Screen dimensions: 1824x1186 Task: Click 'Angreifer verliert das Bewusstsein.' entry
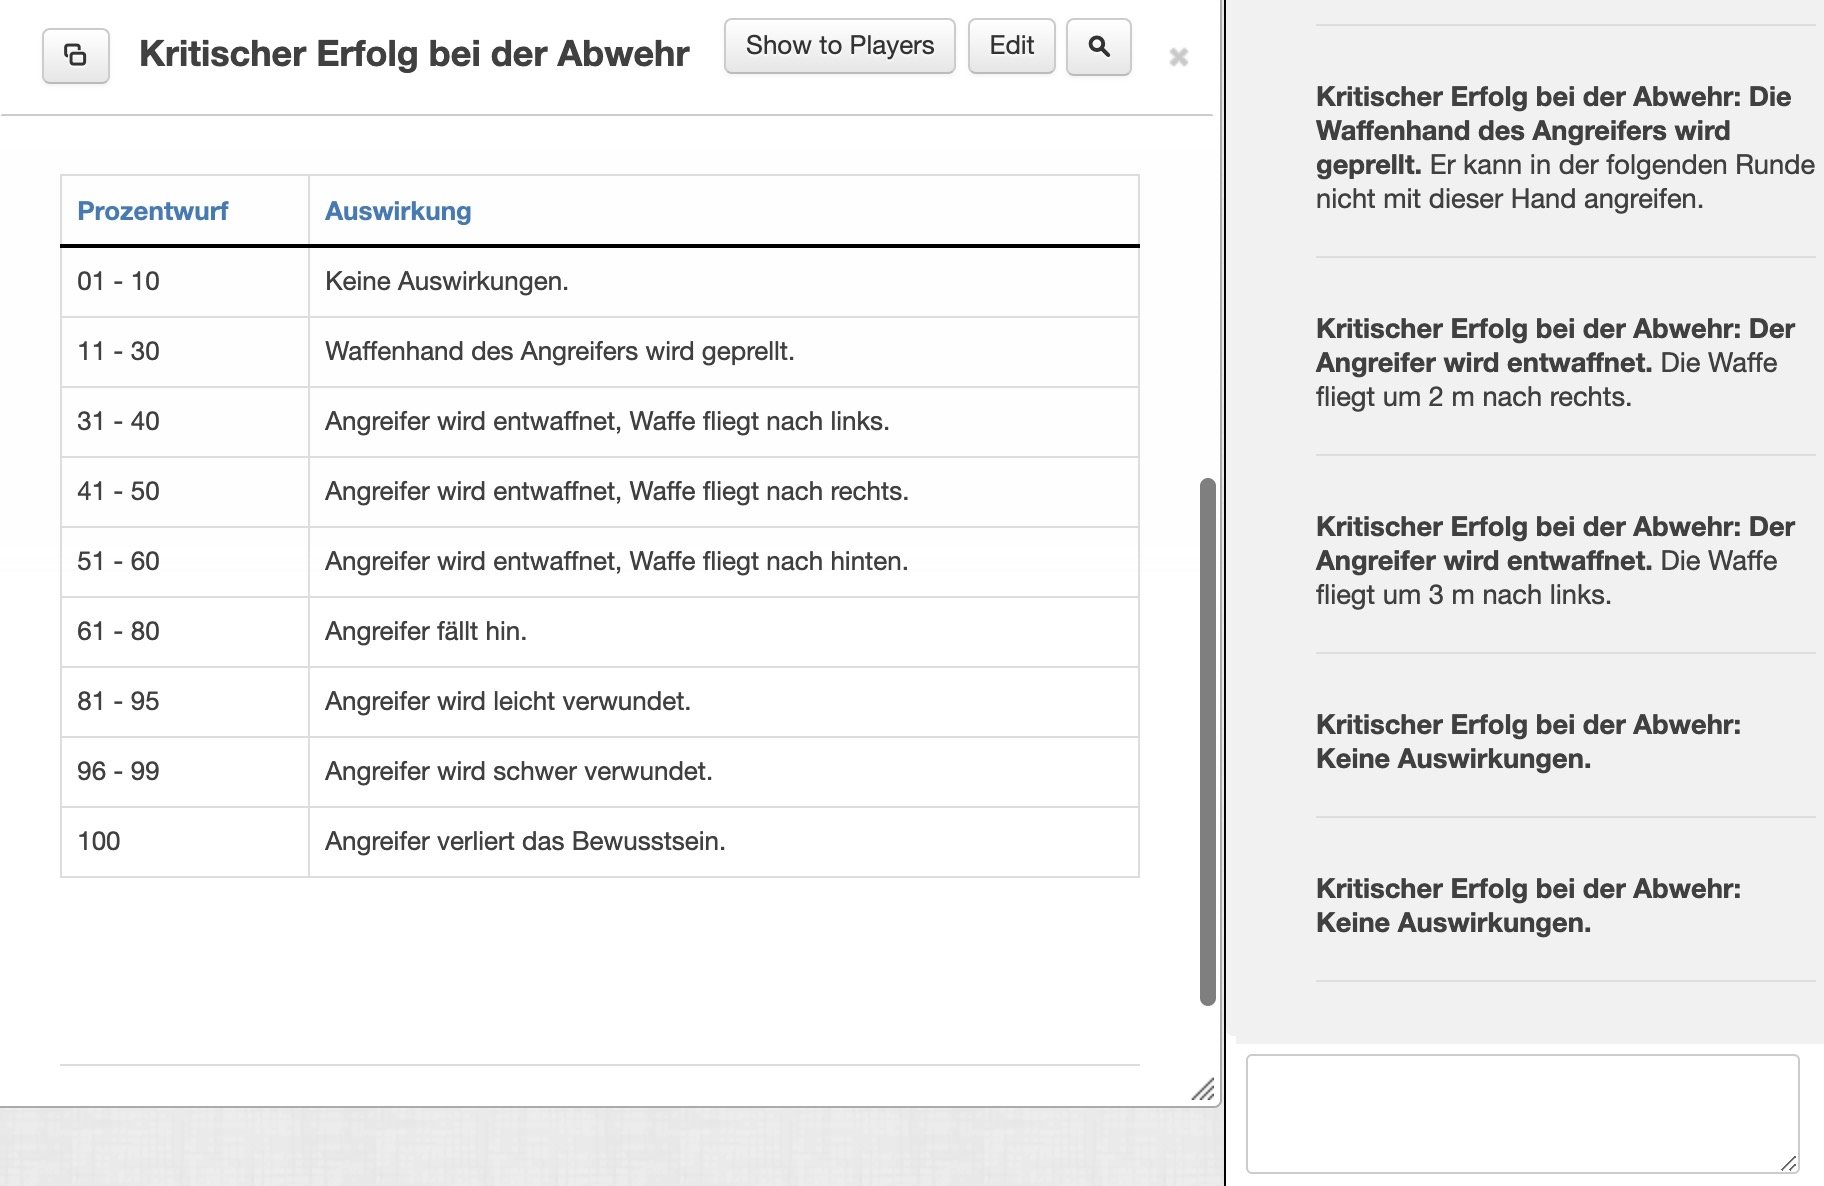click(524, 842)
